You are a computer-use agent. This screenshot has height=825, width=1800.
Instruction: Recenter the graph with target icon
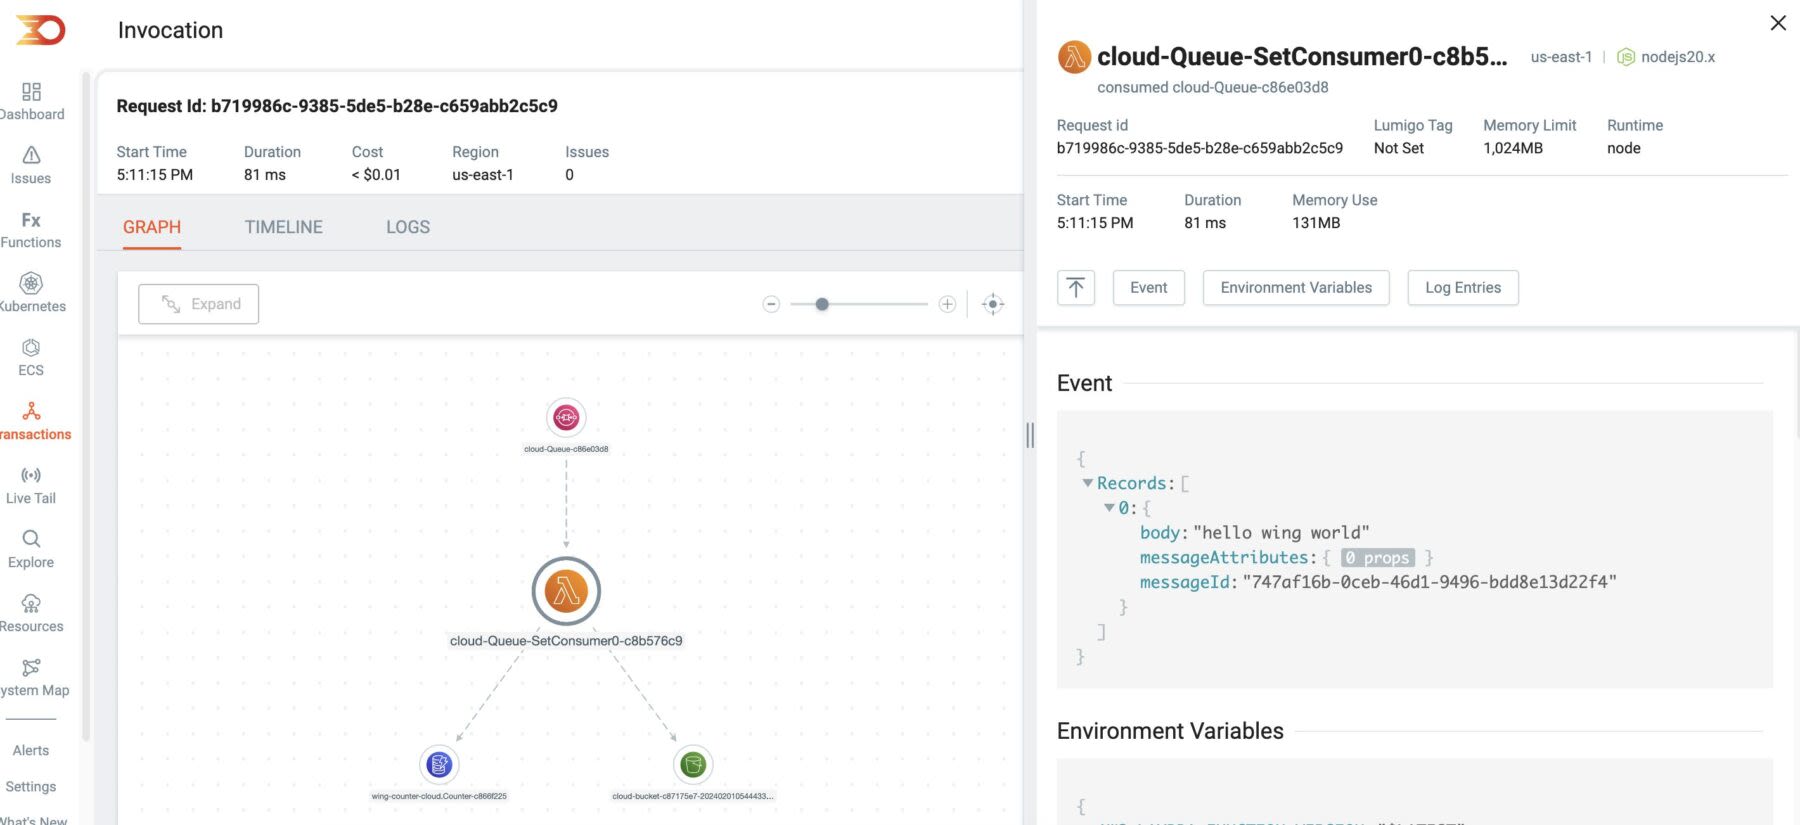(x=993, y=304)
